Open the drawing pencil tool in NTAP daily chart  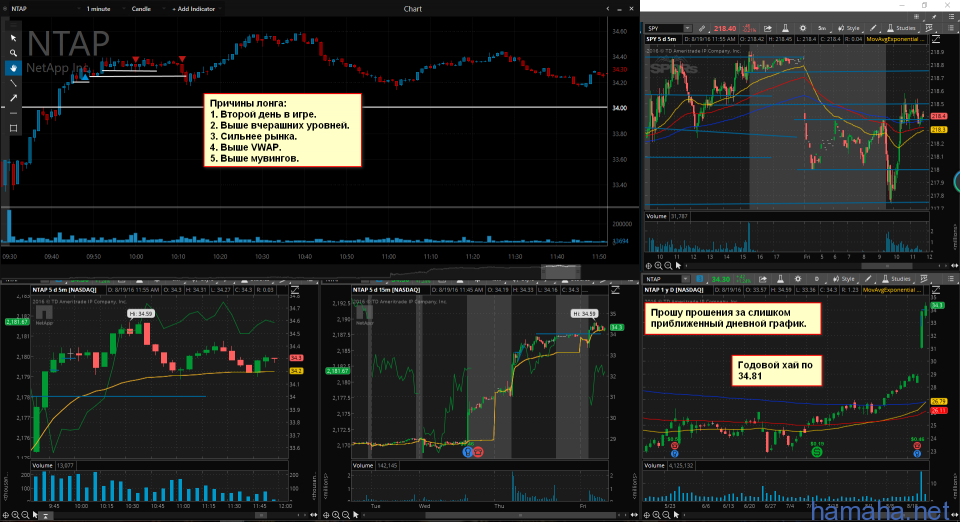click(868, 279)
